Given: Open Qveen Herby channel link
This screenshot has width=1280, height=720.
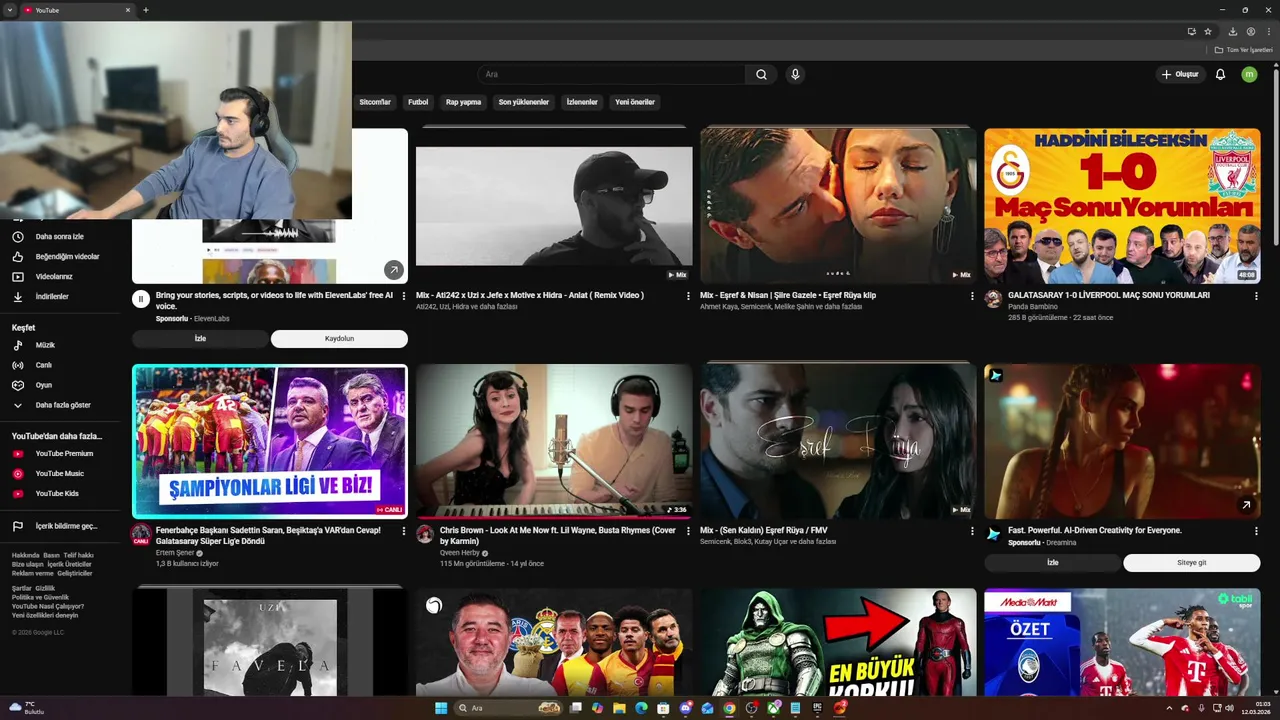Looking at the screenshot, I should 460,553.
